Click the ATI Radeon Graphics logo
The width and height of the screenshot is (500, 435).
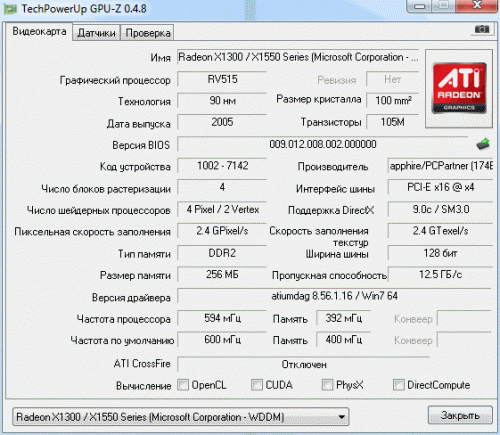459,88
